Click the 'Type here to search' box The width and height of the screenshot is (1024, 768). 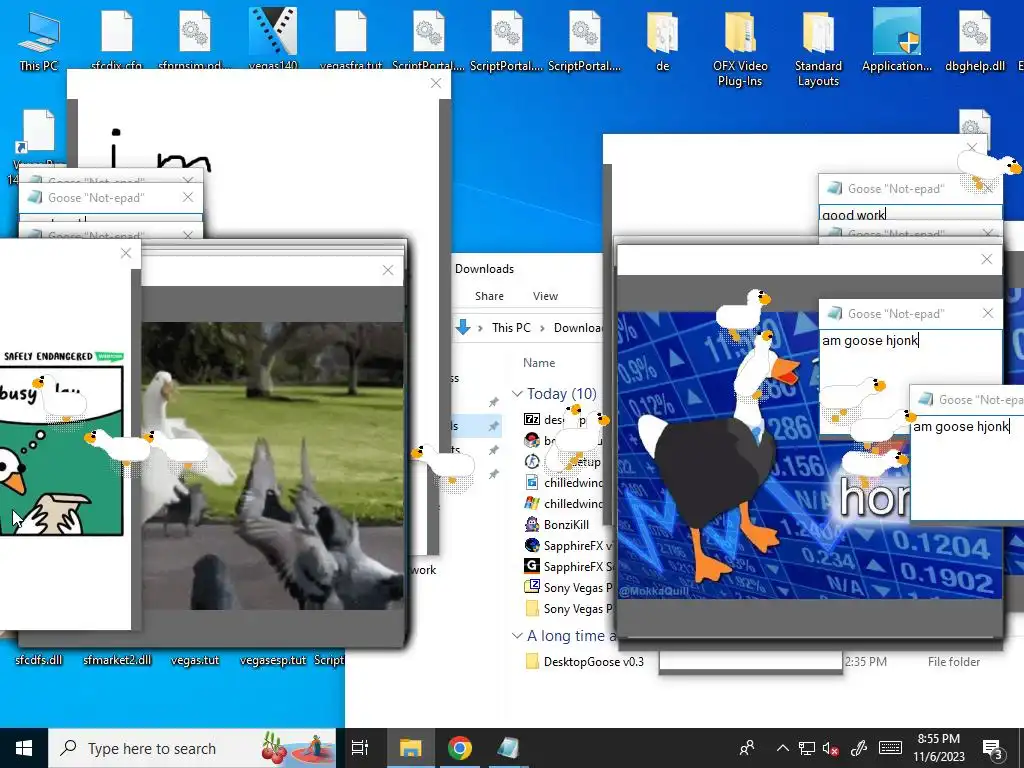(192, 748)
